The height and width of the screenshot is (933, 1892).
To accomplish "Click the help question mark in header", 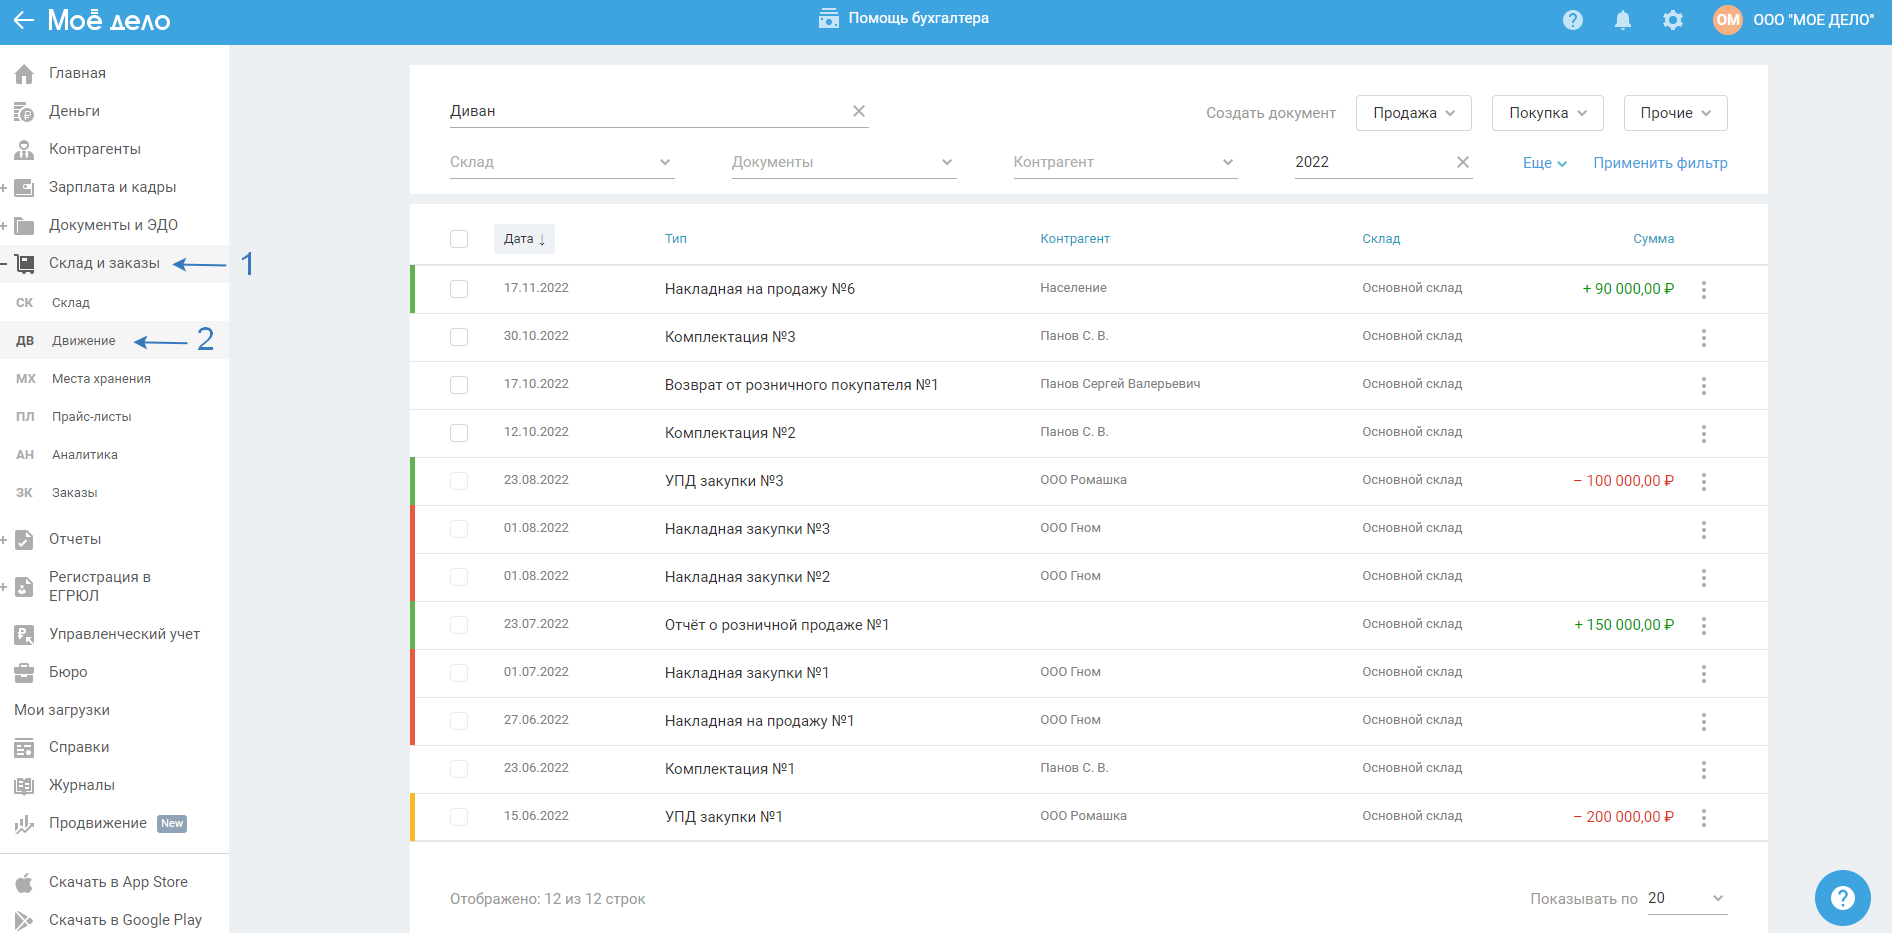I will click(x=1572, y=20).
